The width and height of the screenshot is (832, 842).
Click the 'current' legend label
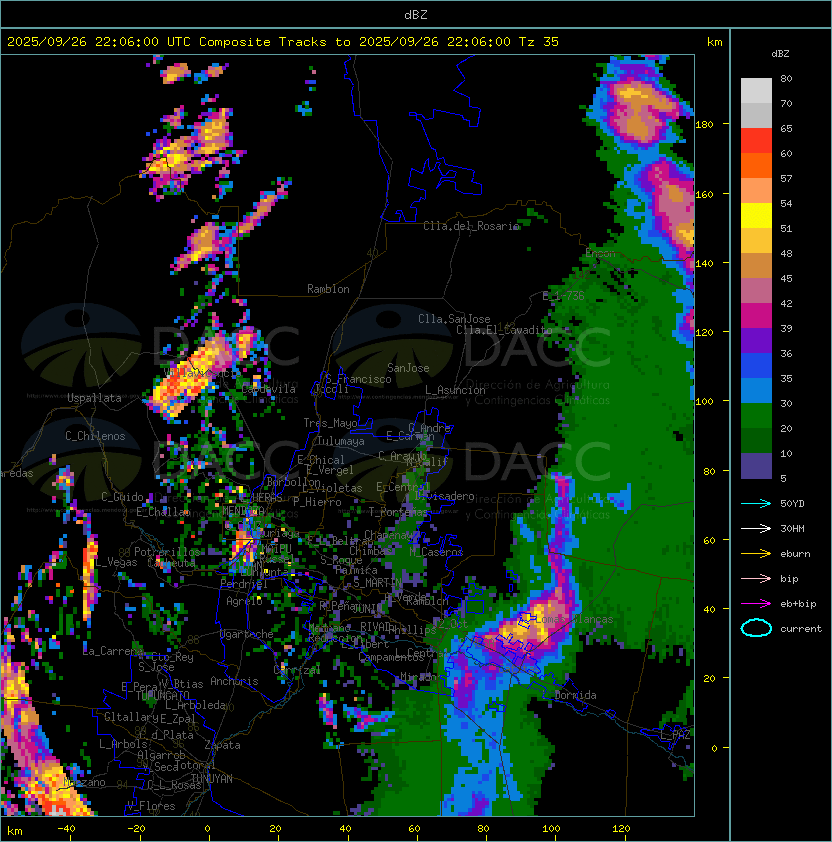(x=800, y=629)
